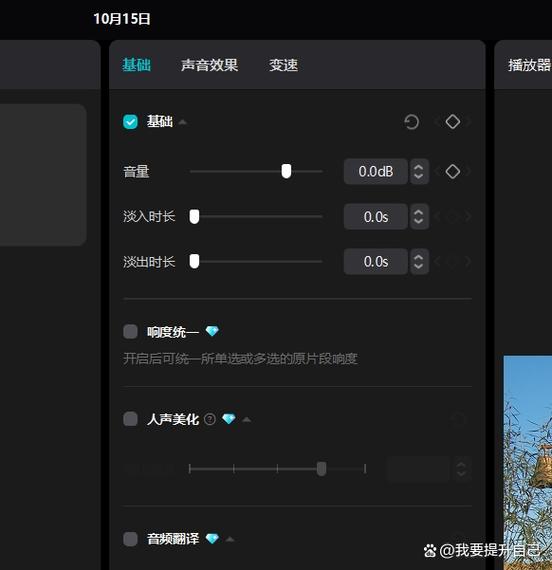Click the 人声美化 premium diamond icon
The image size is (552, 570).
click(x=229, y=419)
